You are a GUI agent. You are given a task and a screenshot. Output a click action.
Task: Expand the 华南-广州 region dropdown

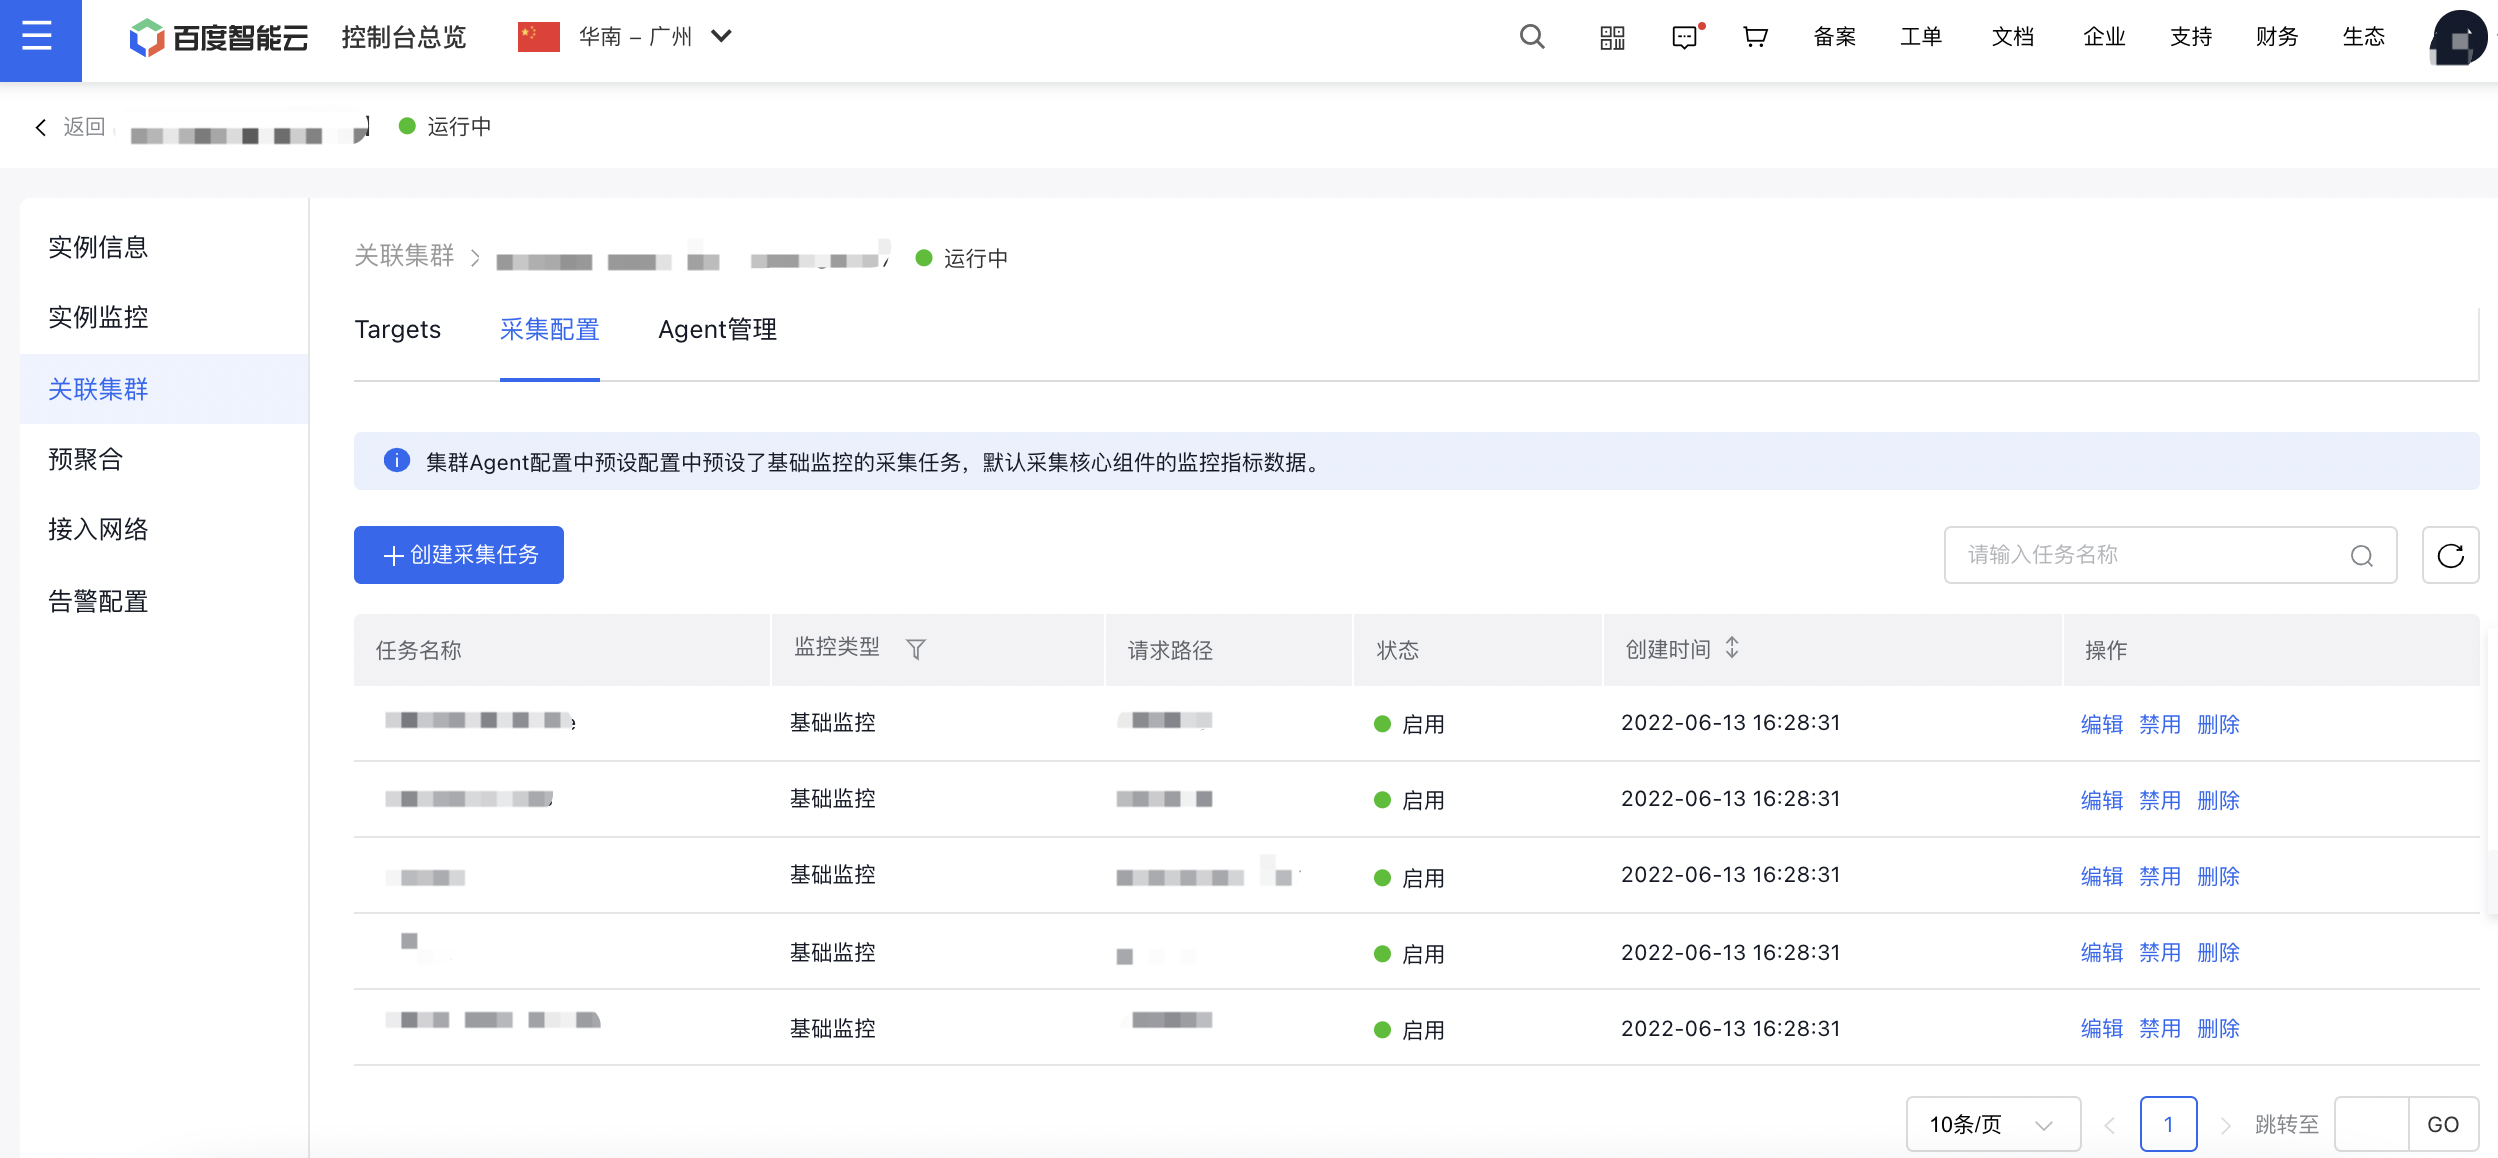coord(721,37)
